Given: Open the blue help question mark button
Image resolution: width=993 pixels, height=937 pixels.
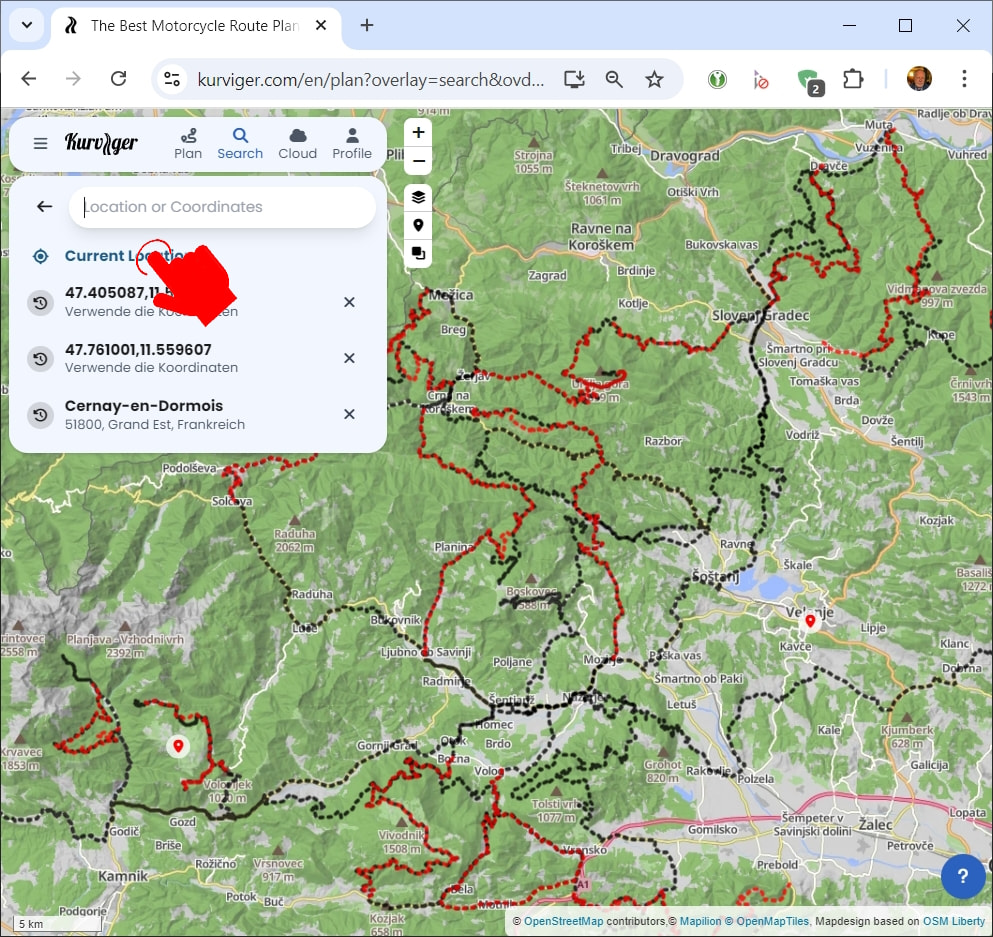Looking at the screenshot, I should coord(962,877).
